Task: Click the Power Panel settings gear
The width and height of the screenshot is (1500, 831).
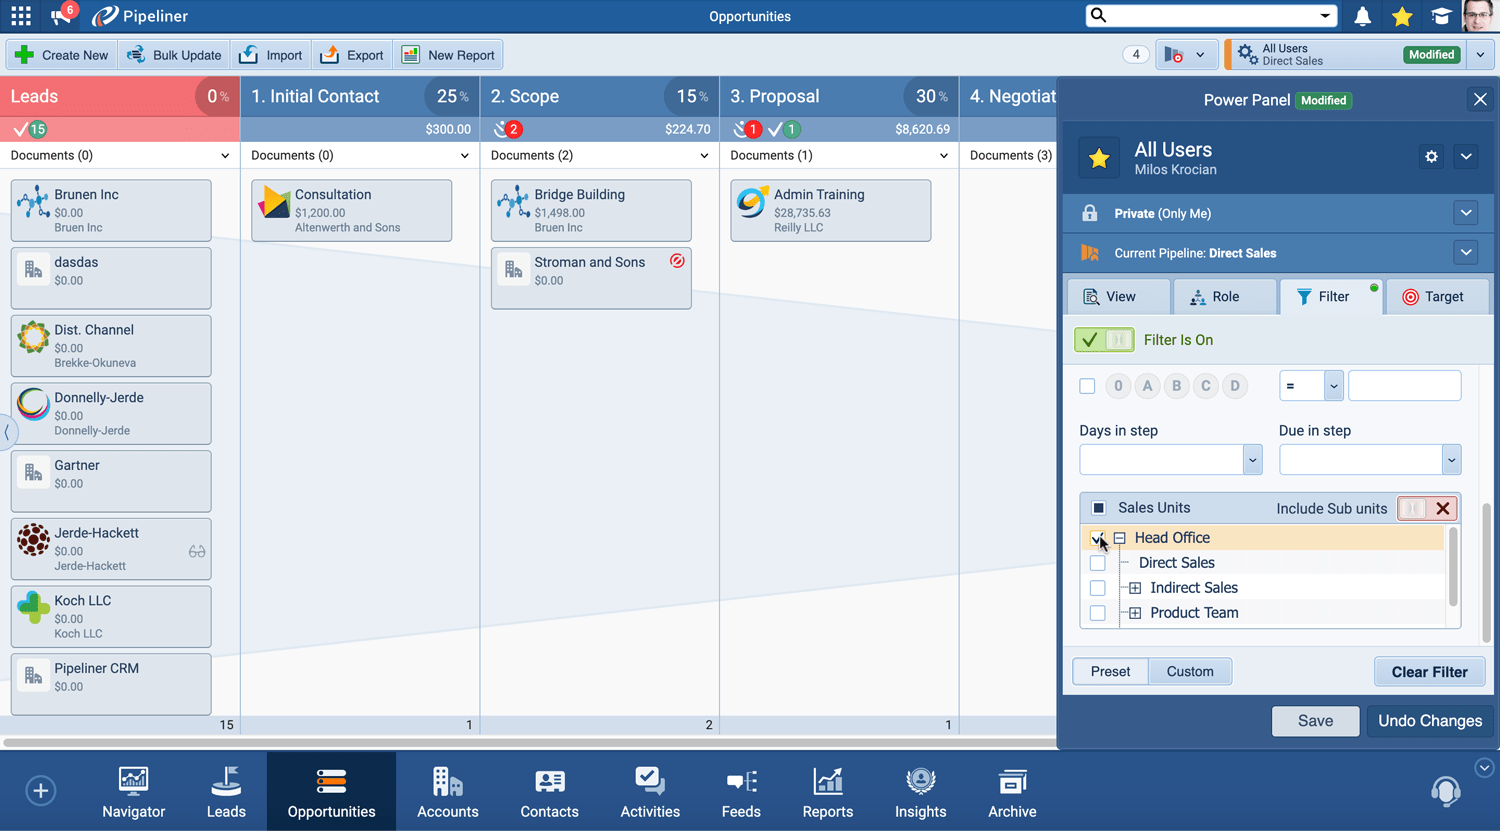Action: click(x=1431, y=157)
